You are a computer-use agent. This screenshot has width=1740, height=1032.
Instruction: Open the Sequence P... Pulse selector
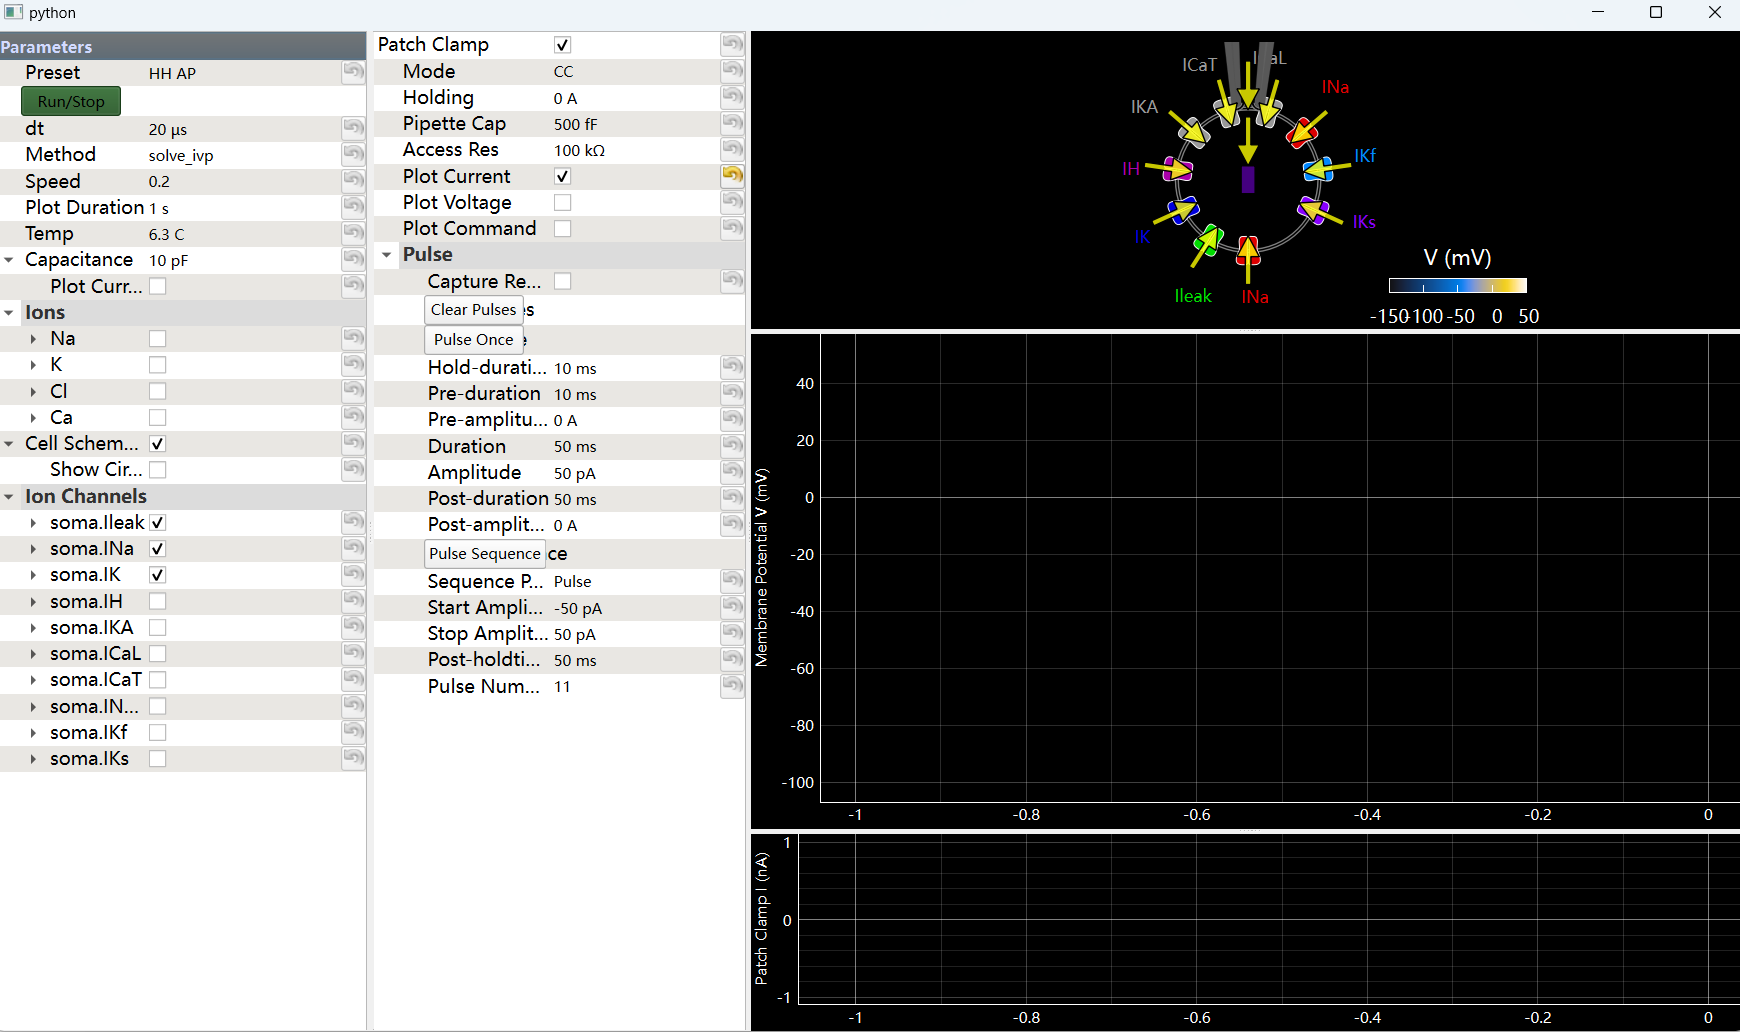point(573,581)
